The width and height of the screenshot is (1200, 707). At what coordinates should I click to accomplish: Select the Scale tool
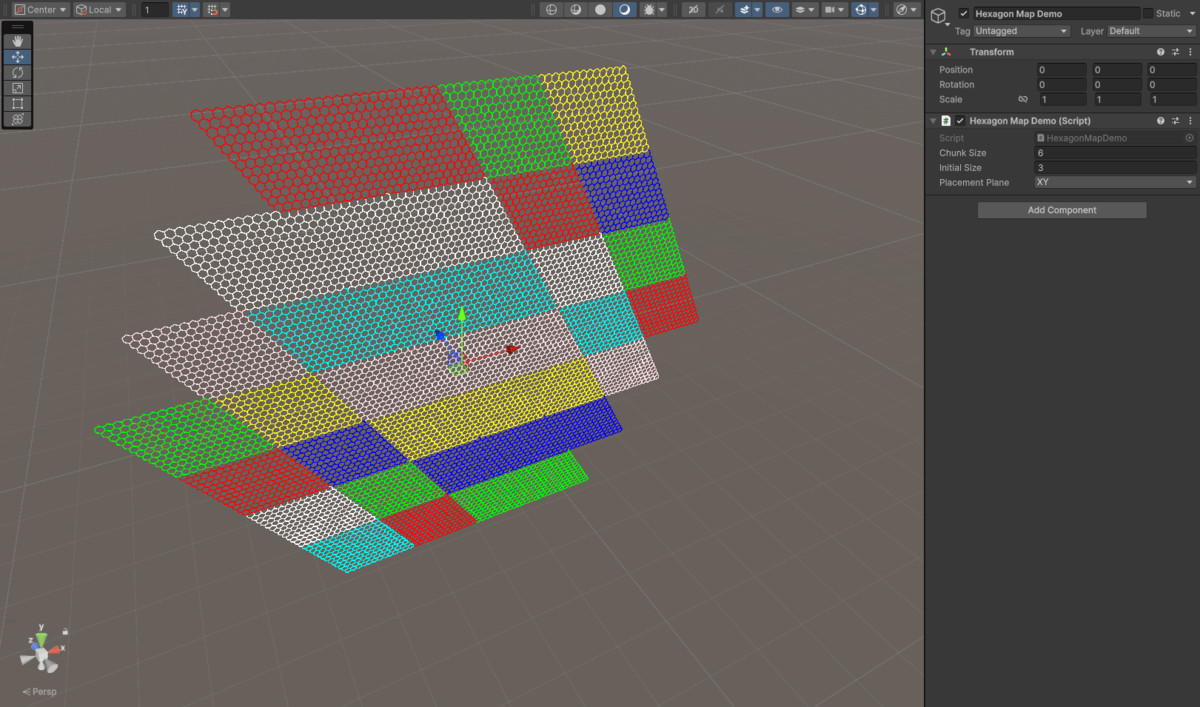pyautogui.click(x=17, y=87)
